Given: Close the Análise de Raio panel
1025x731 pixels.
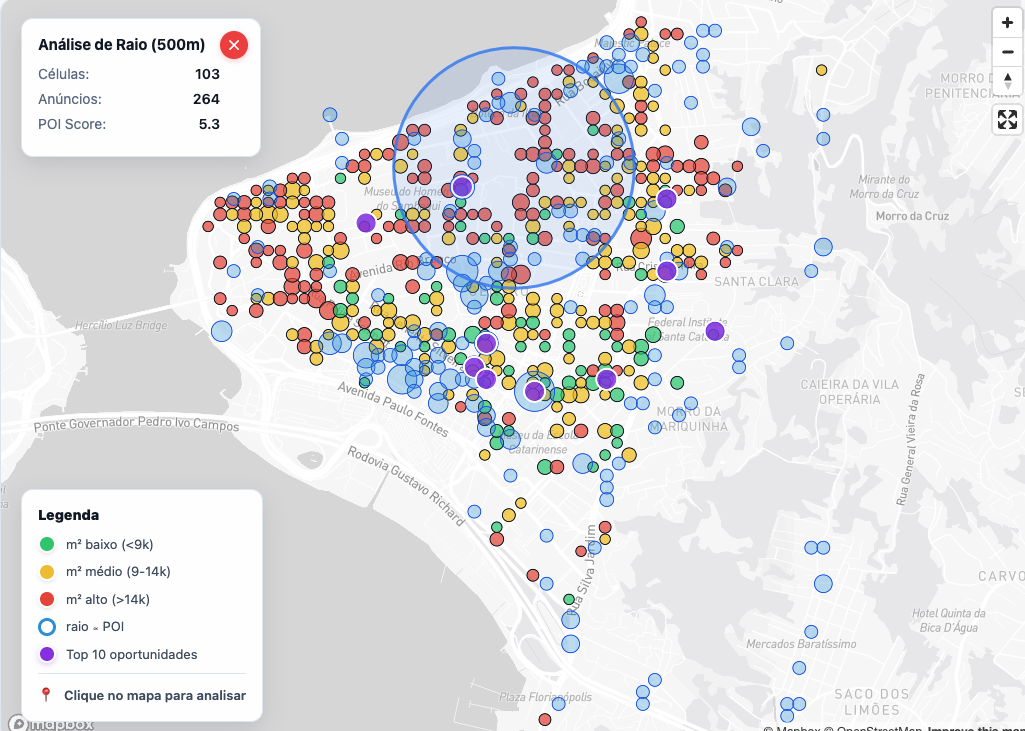Looking at the screenshot, I should (234, 45).
